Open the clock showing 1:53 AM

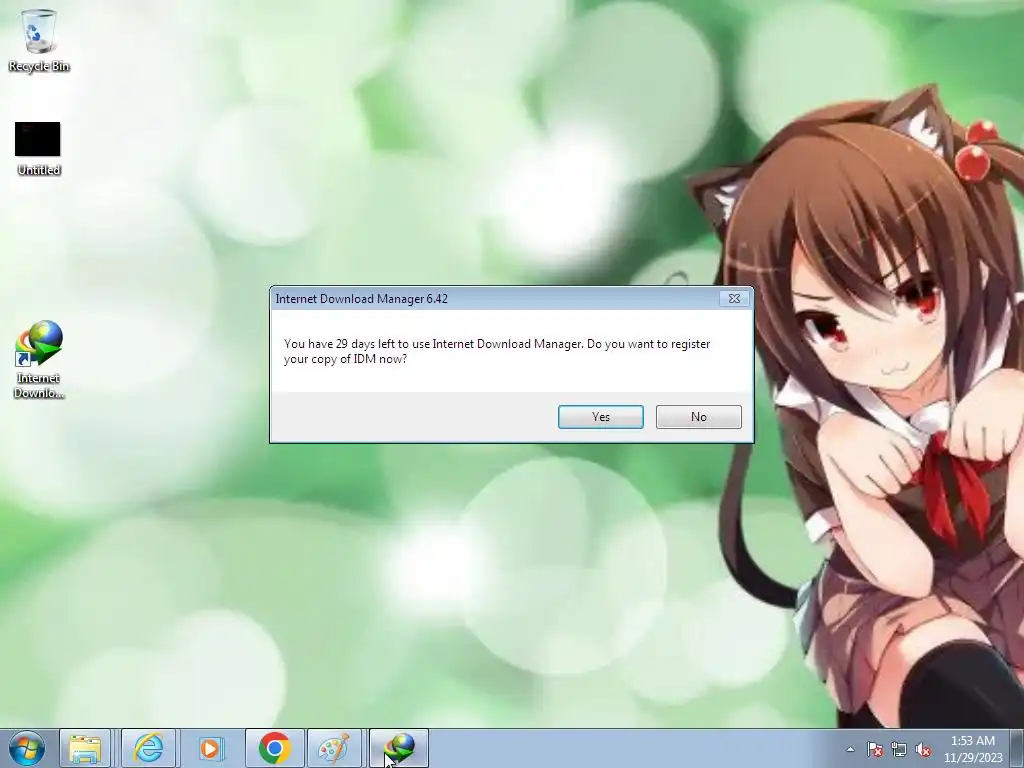972,749
